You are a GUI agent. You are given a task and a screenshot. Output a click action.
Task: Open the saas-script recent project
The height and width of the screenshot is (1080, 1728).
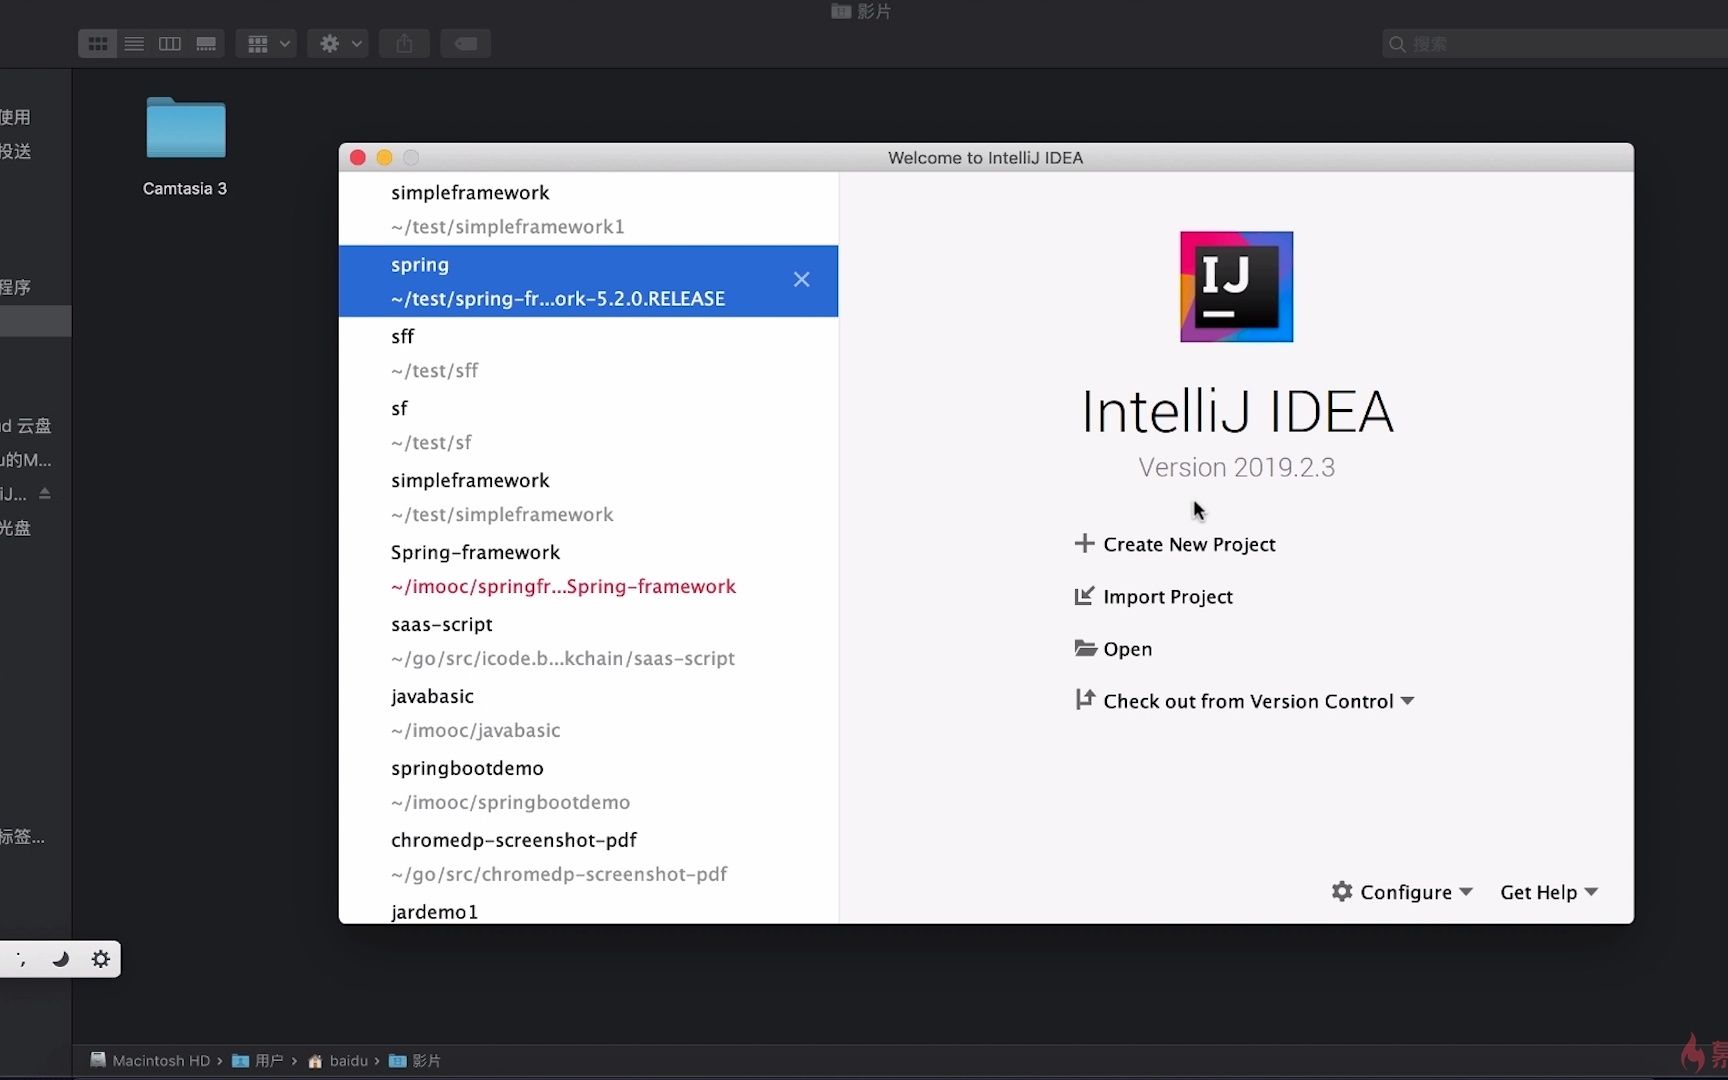pyautogui.click(x=588, y=641)
